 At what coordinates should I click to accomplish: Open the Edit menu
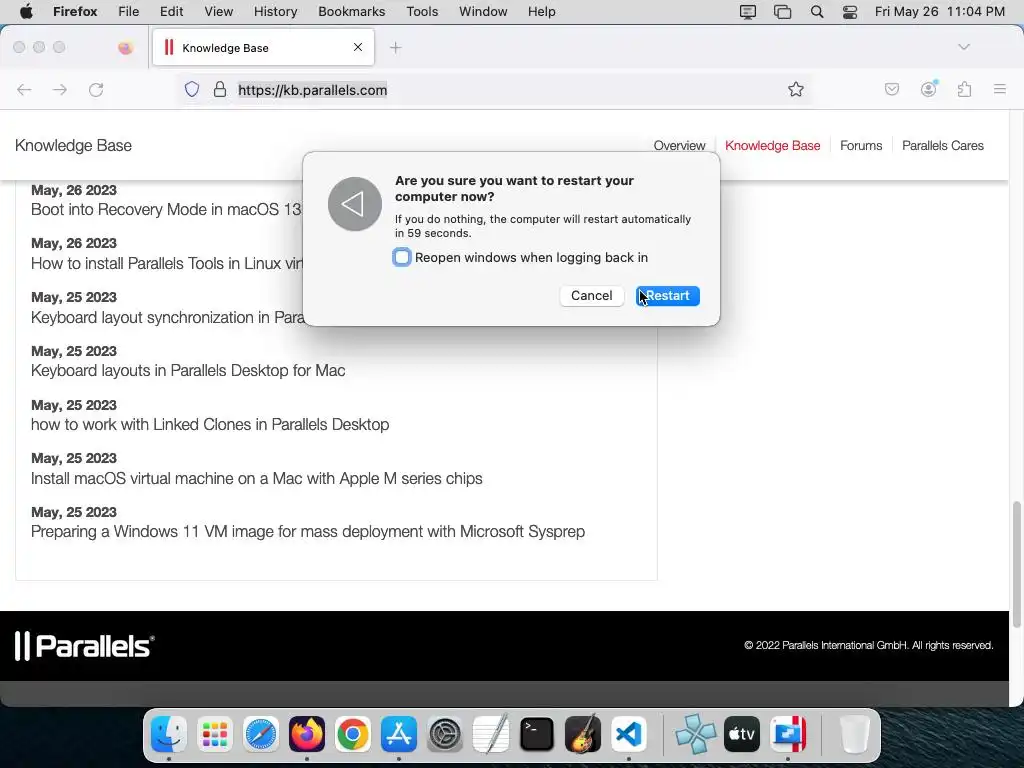[171, 11]
